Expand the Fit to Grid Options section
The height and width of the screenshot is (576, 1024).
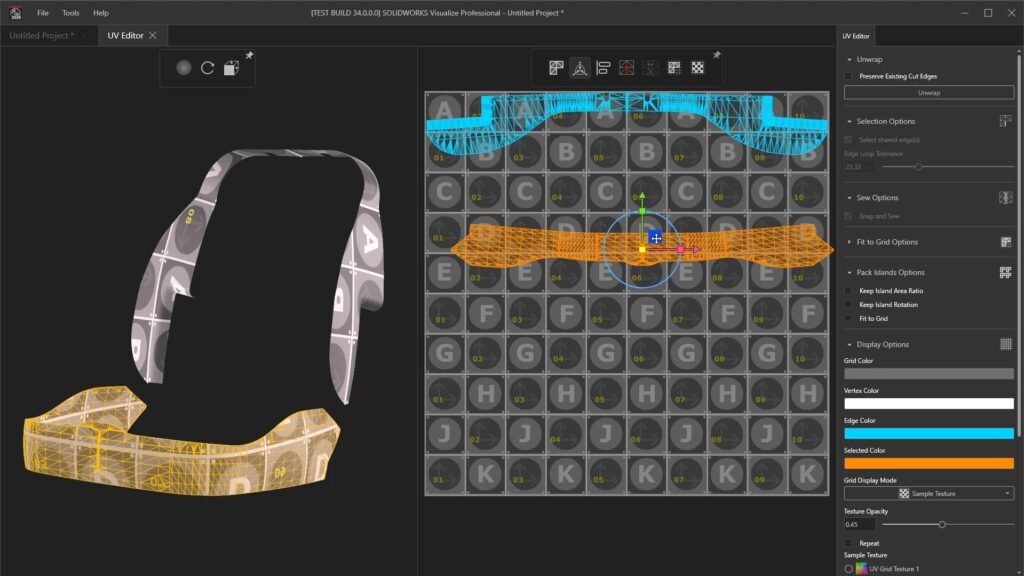click(x=849, y=242)
